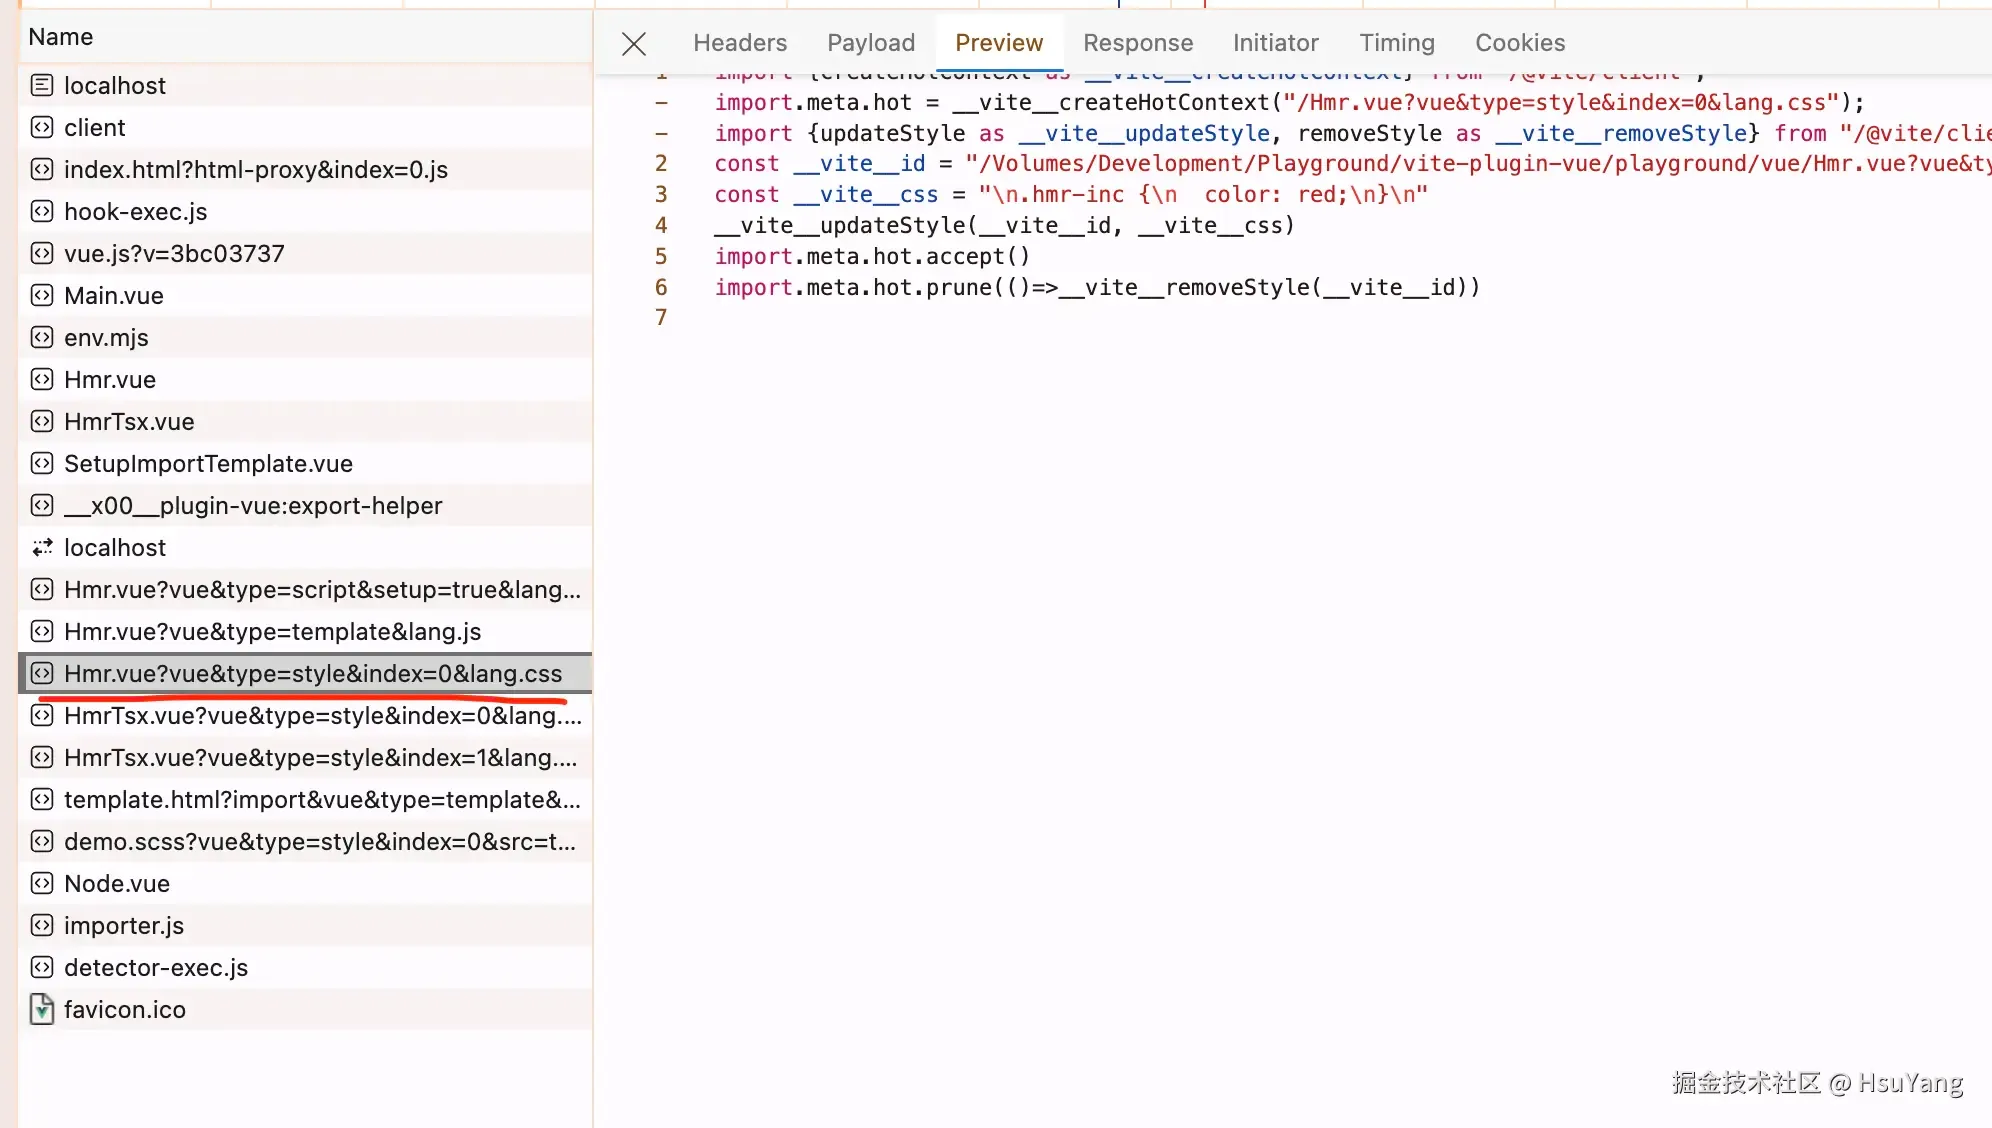Close the request details panel

[634, 43]
